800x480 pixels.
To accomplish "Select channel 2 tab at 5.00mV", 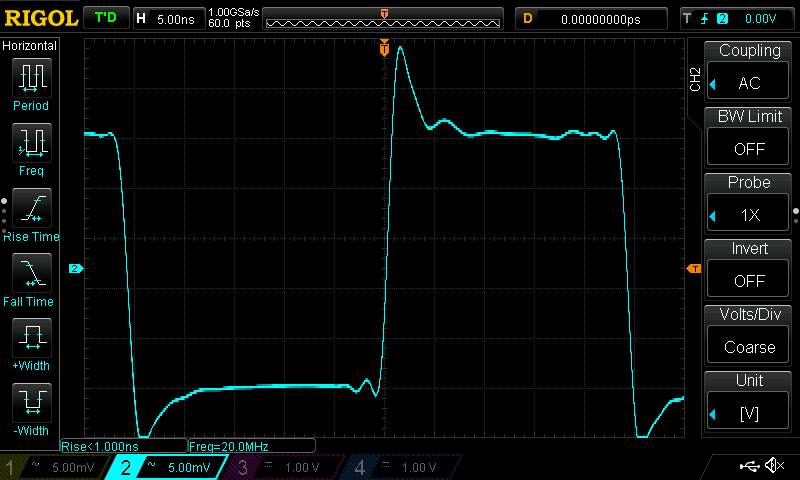I will coord(168,467).
